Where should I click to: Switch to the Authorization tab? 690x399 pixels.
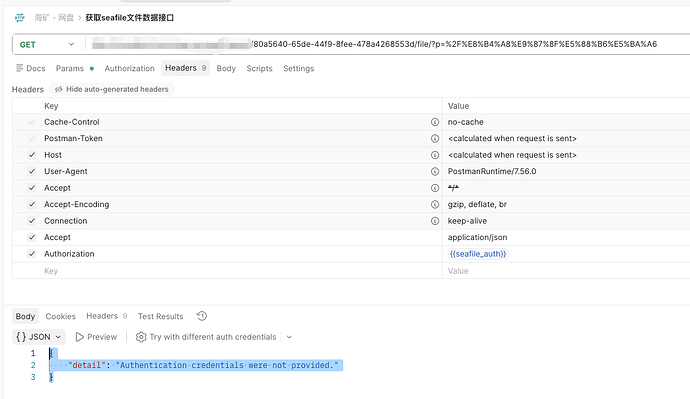129,68
